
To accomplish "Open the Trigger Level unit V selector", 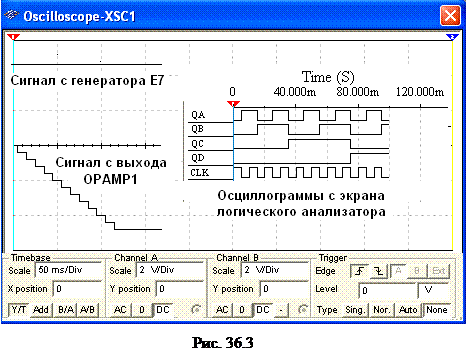I will pos(433,291).
